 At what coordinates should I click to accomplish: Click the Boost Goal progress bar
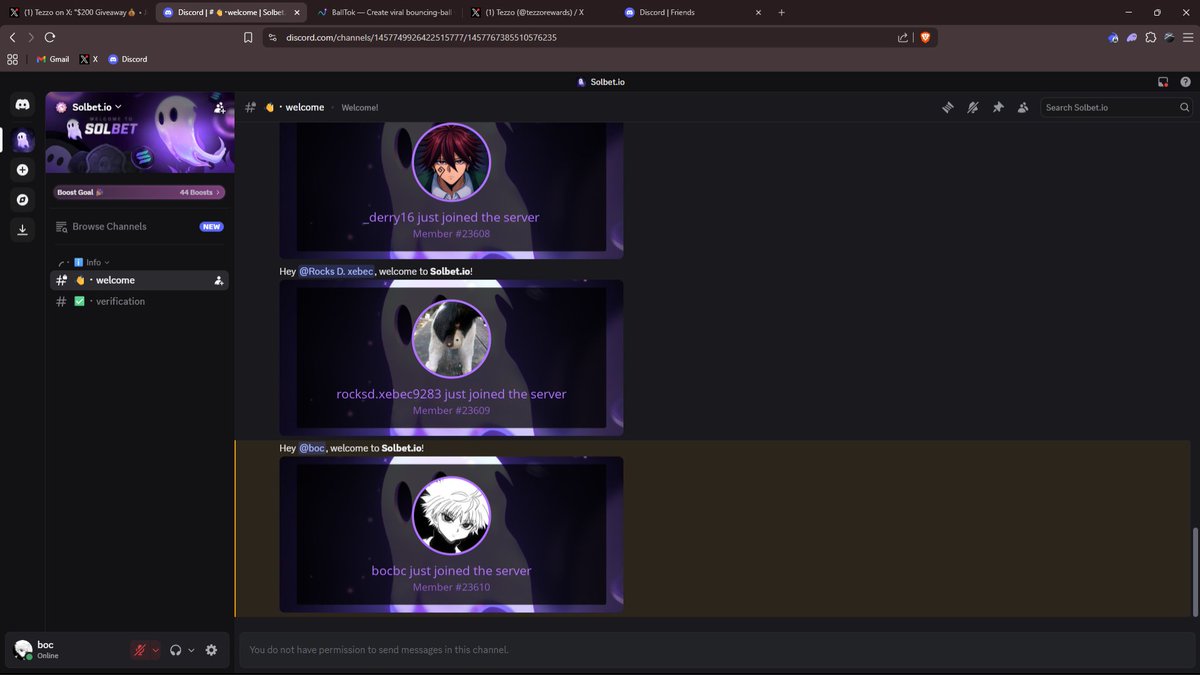click(140, 192)
